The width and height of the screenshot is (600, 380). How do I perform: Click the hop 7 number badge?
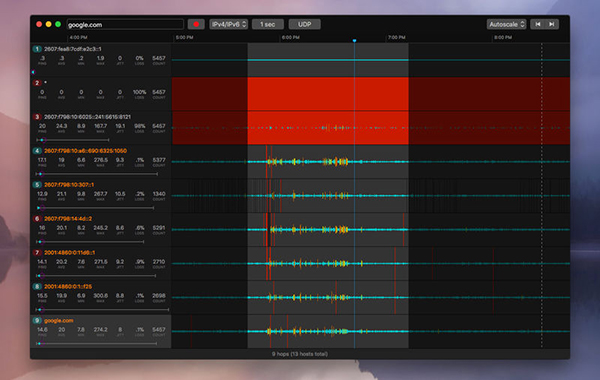point(37,253)
